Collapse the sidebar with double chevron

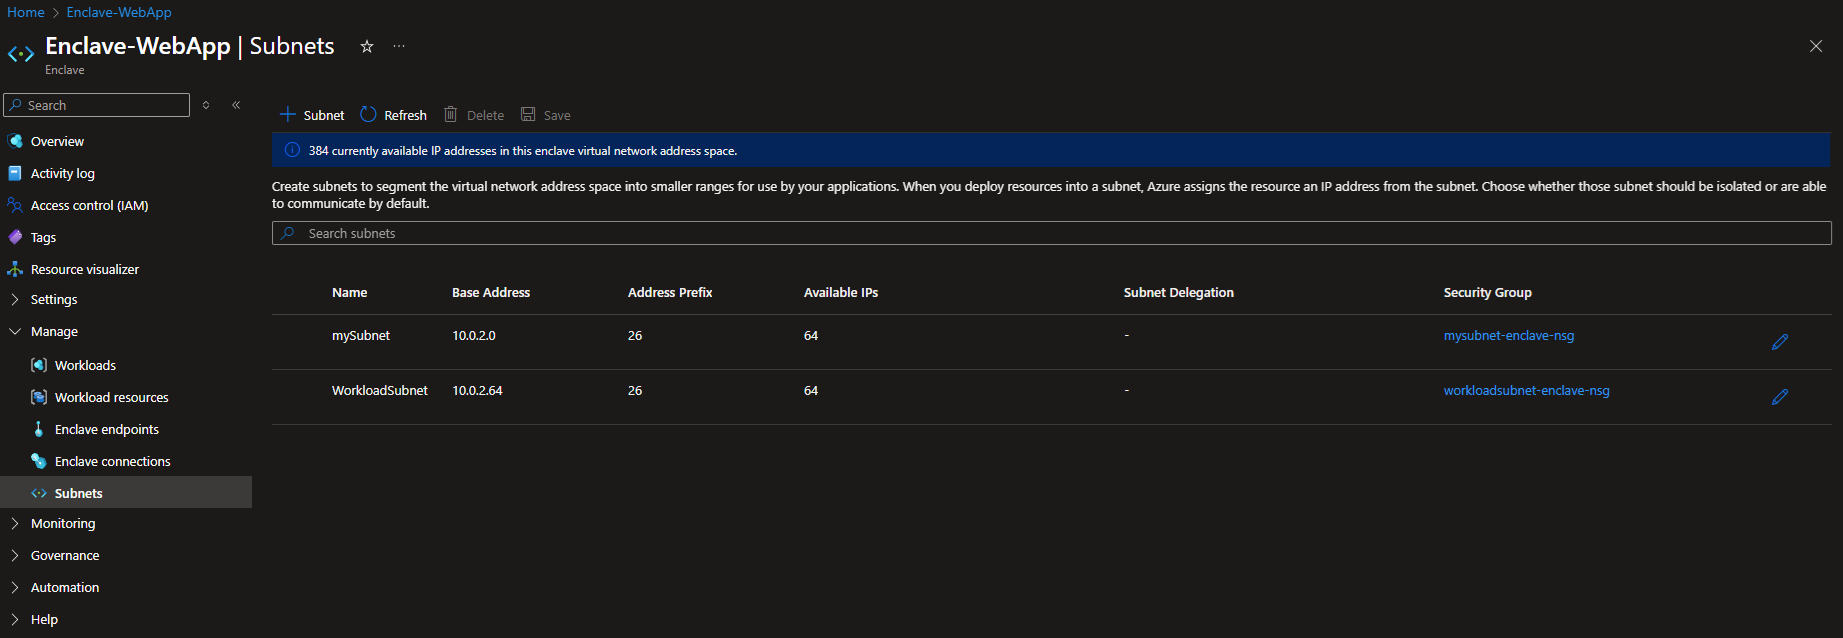point(236,105)
